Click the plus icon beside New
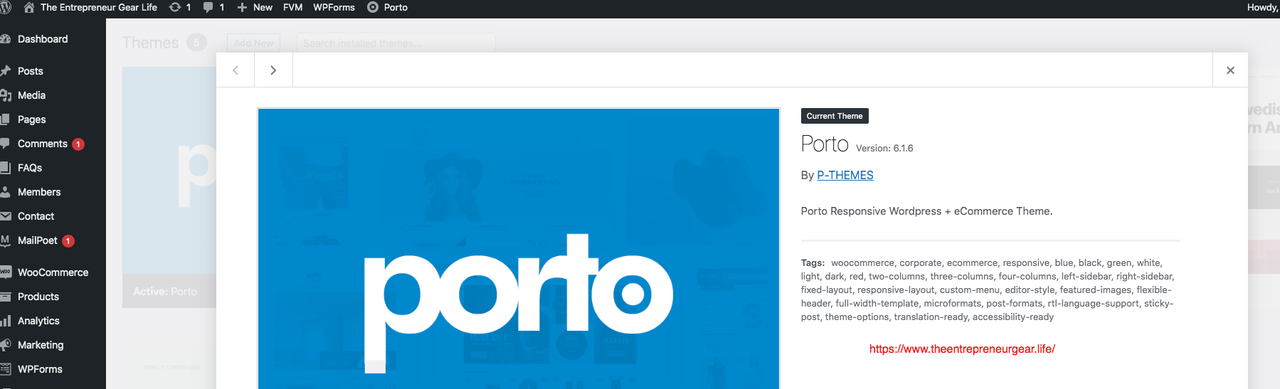Image resolution: width=1280 pixels, height=389 pixels. pos(242,7)
